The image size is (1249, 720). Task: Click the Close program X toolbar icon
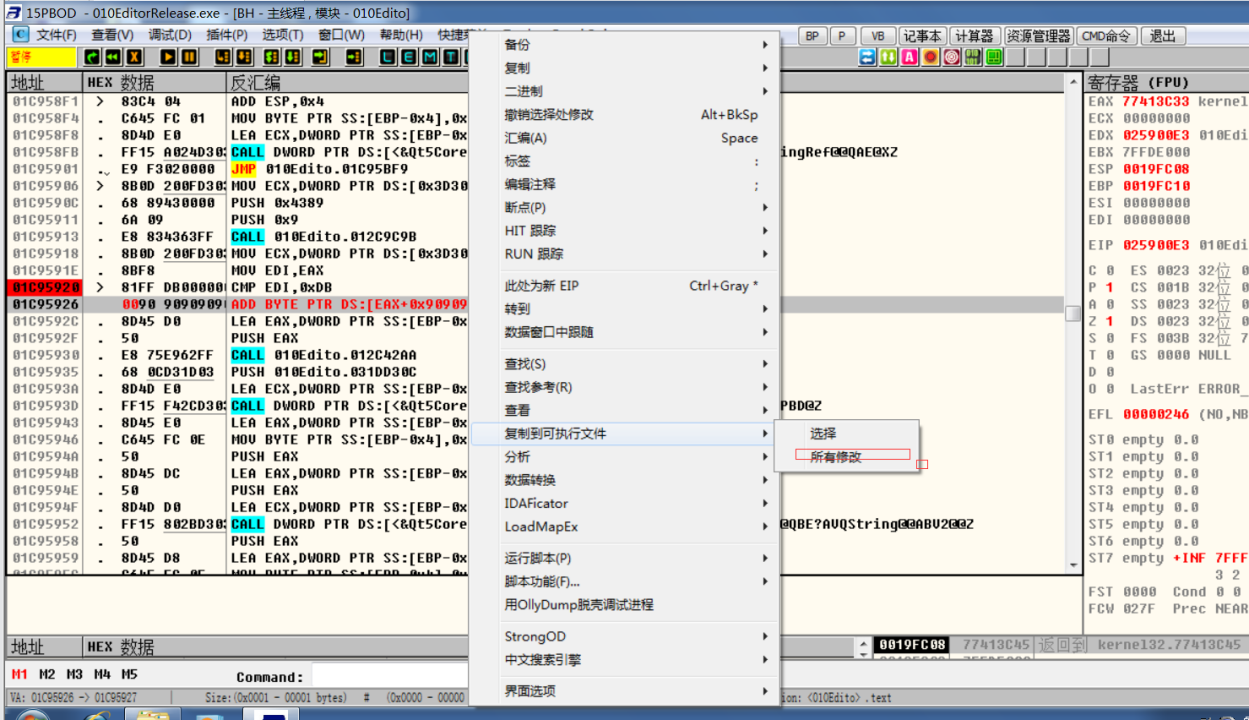pos(133,57)
